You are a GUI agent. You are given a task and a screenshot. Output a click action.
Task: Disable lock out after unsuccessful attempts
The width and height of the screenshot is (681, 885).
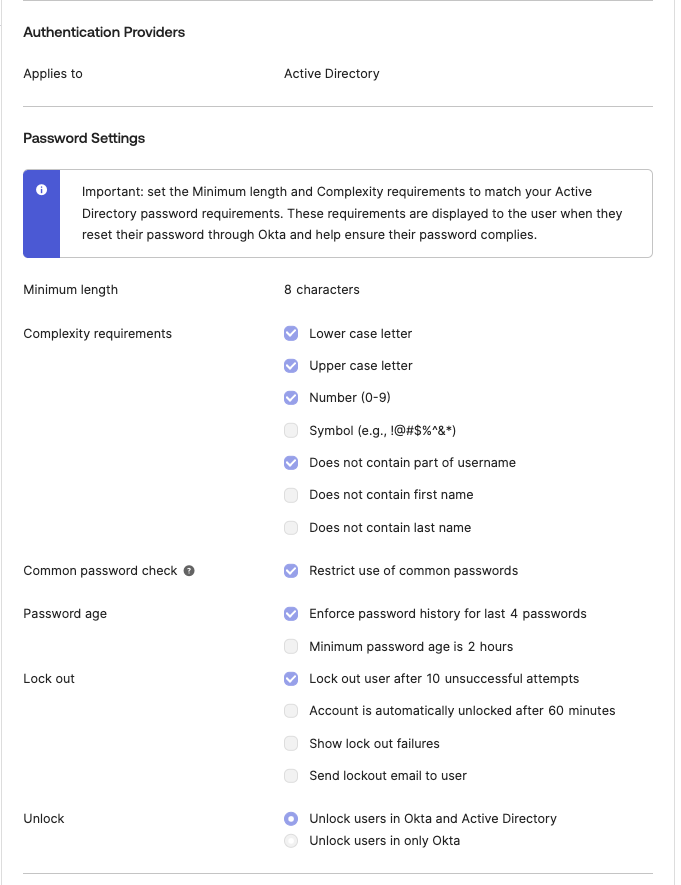tap(290, 678)
